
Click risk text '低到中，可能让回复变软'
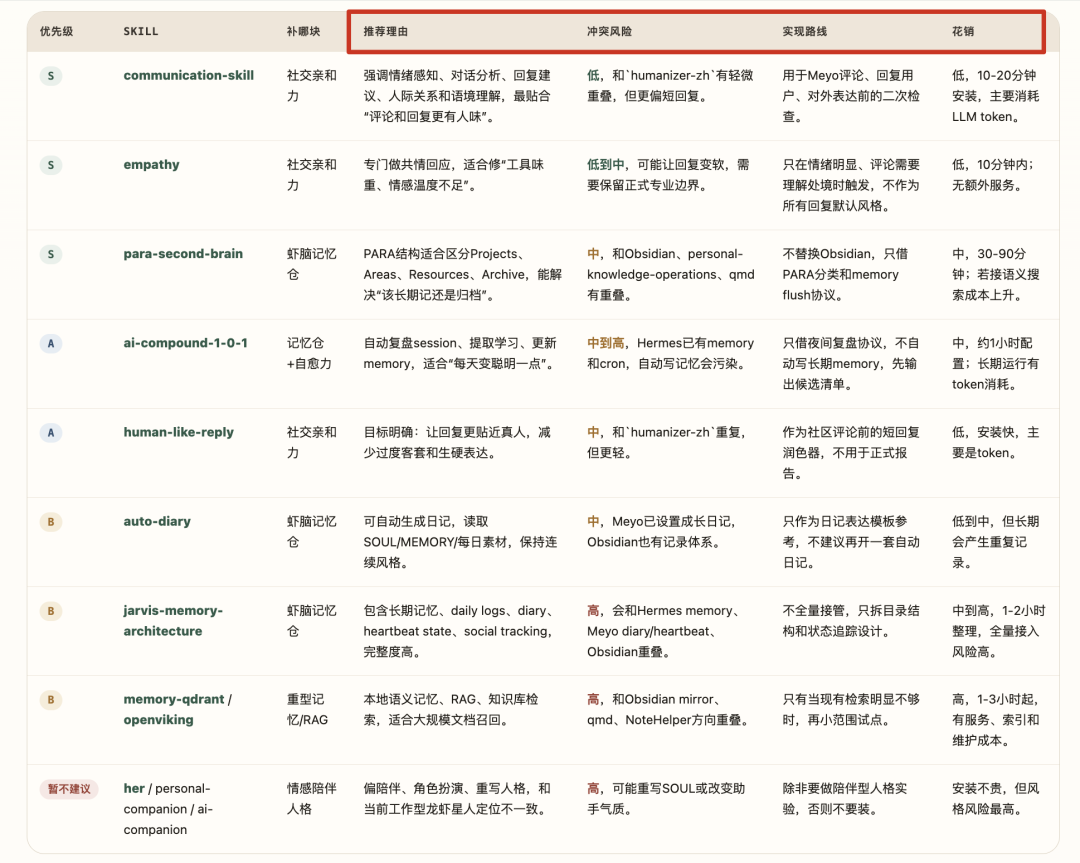[667, 175]
